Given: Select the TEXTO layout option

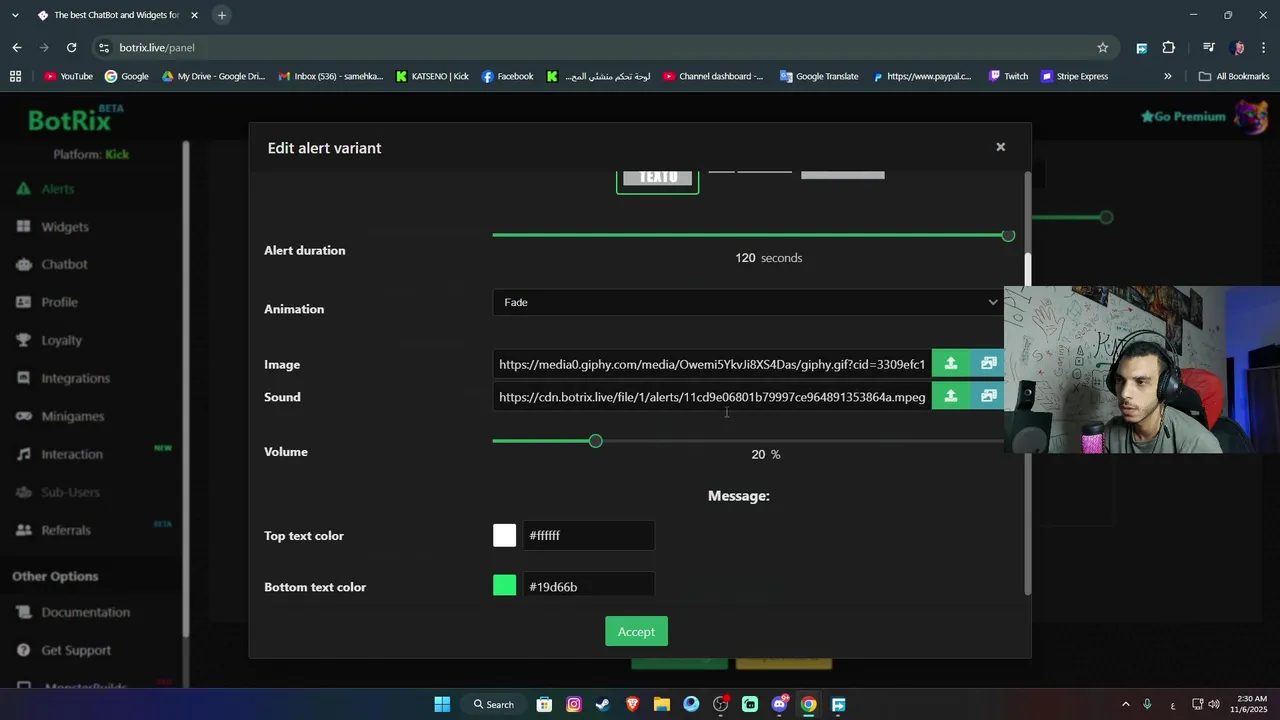Looking at the screenshot, I should click(657, 180).
